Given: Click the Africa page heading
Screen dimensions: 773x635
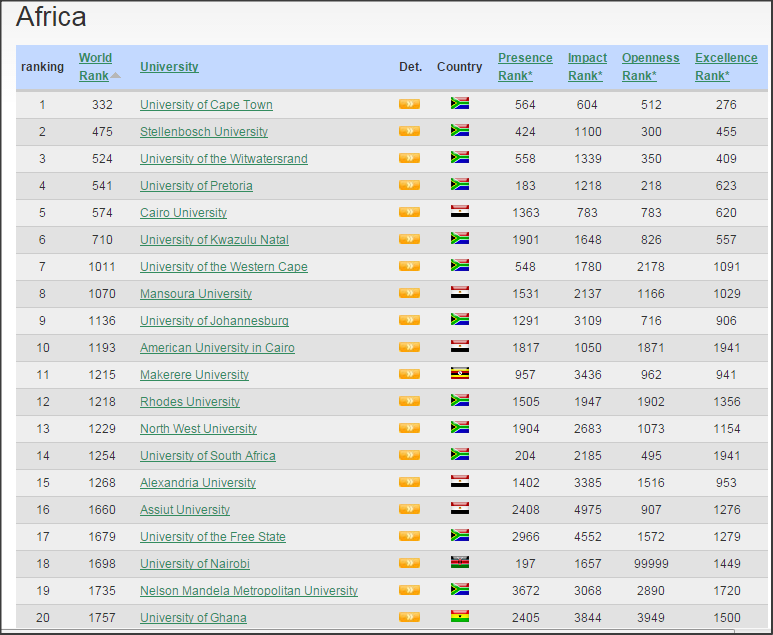Looking at the screenshot, I should [51, 17].
